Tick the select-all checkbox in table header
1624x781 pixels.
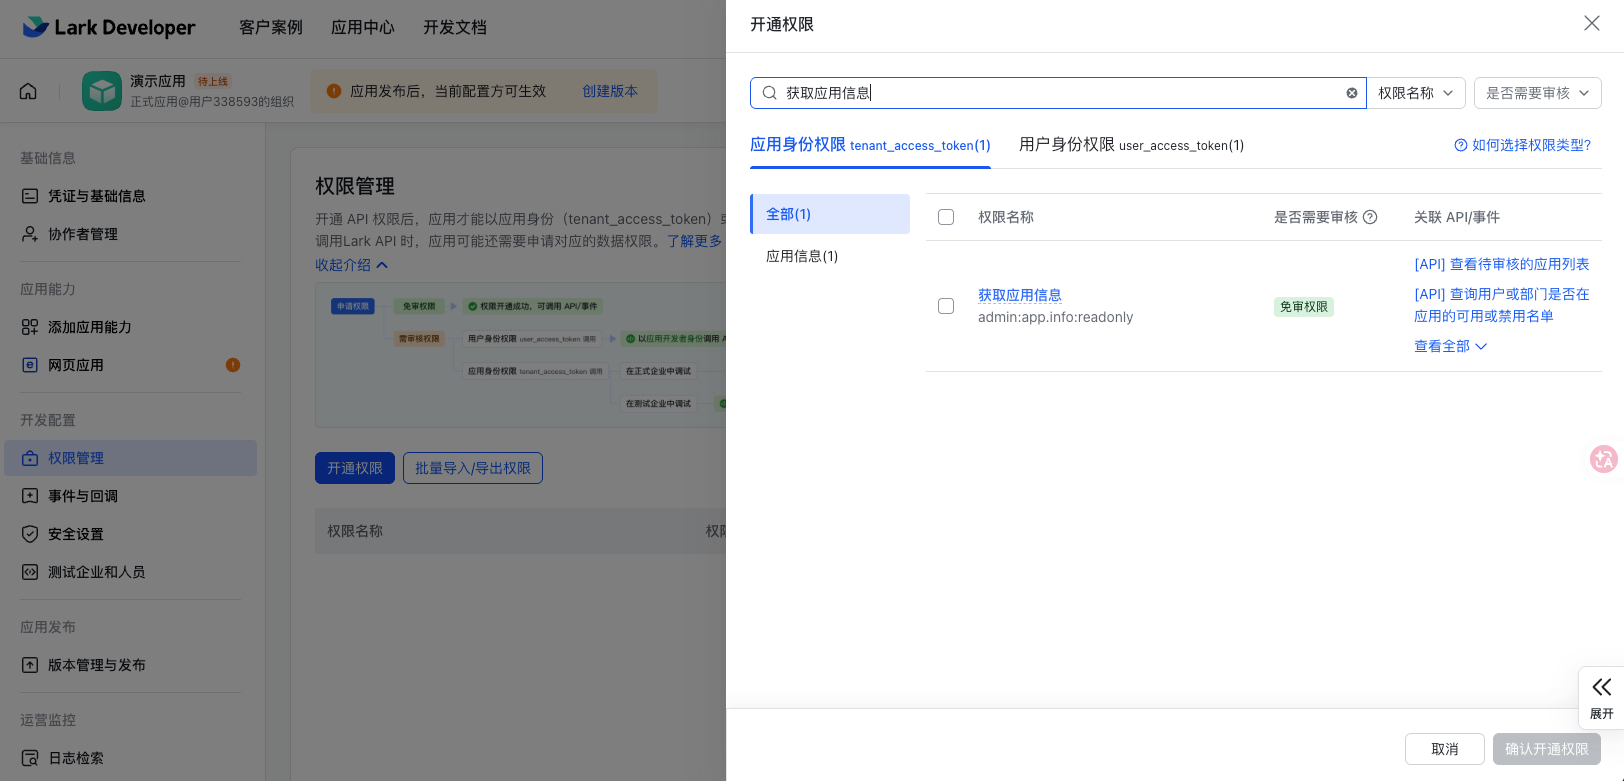(946, 217)
